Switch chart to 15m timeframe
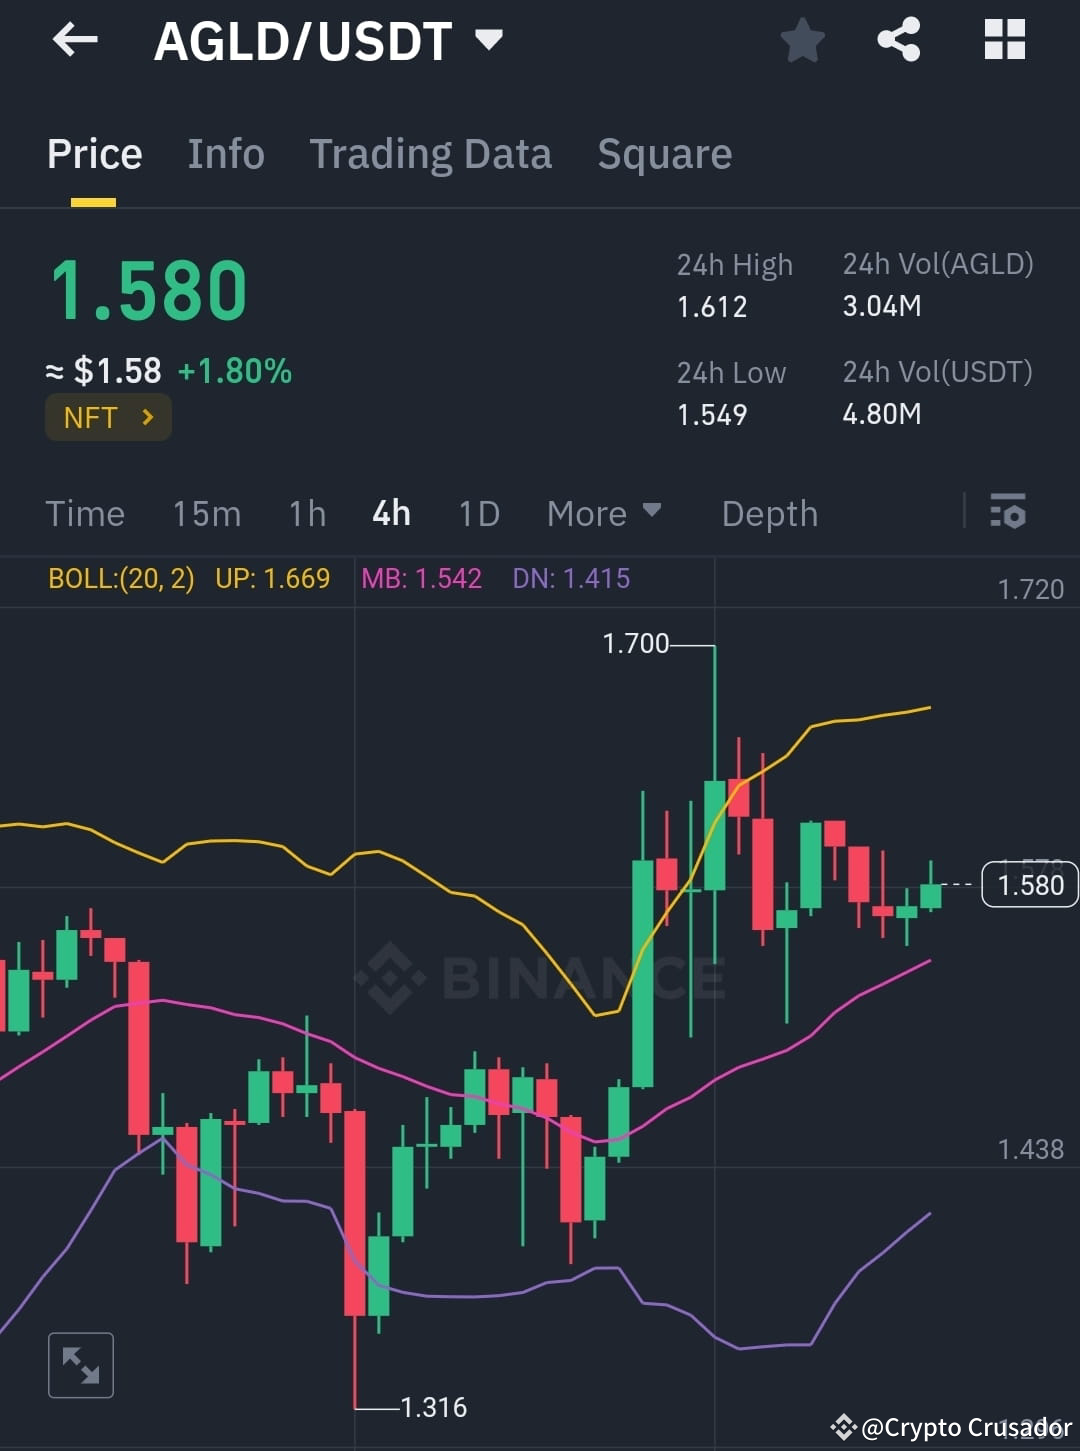The height and width of the screenshot is (1451, 1080). 206,513
